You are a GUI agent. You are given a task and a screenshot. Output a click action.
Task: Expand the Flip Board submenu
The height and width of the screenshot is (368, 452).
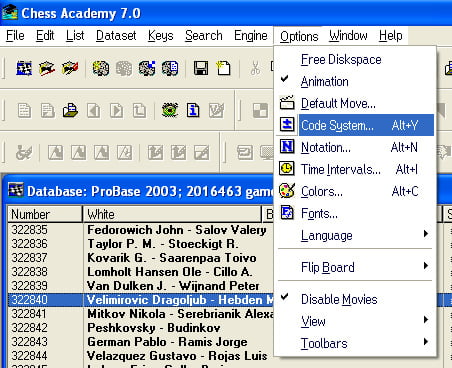pos(355,267)
